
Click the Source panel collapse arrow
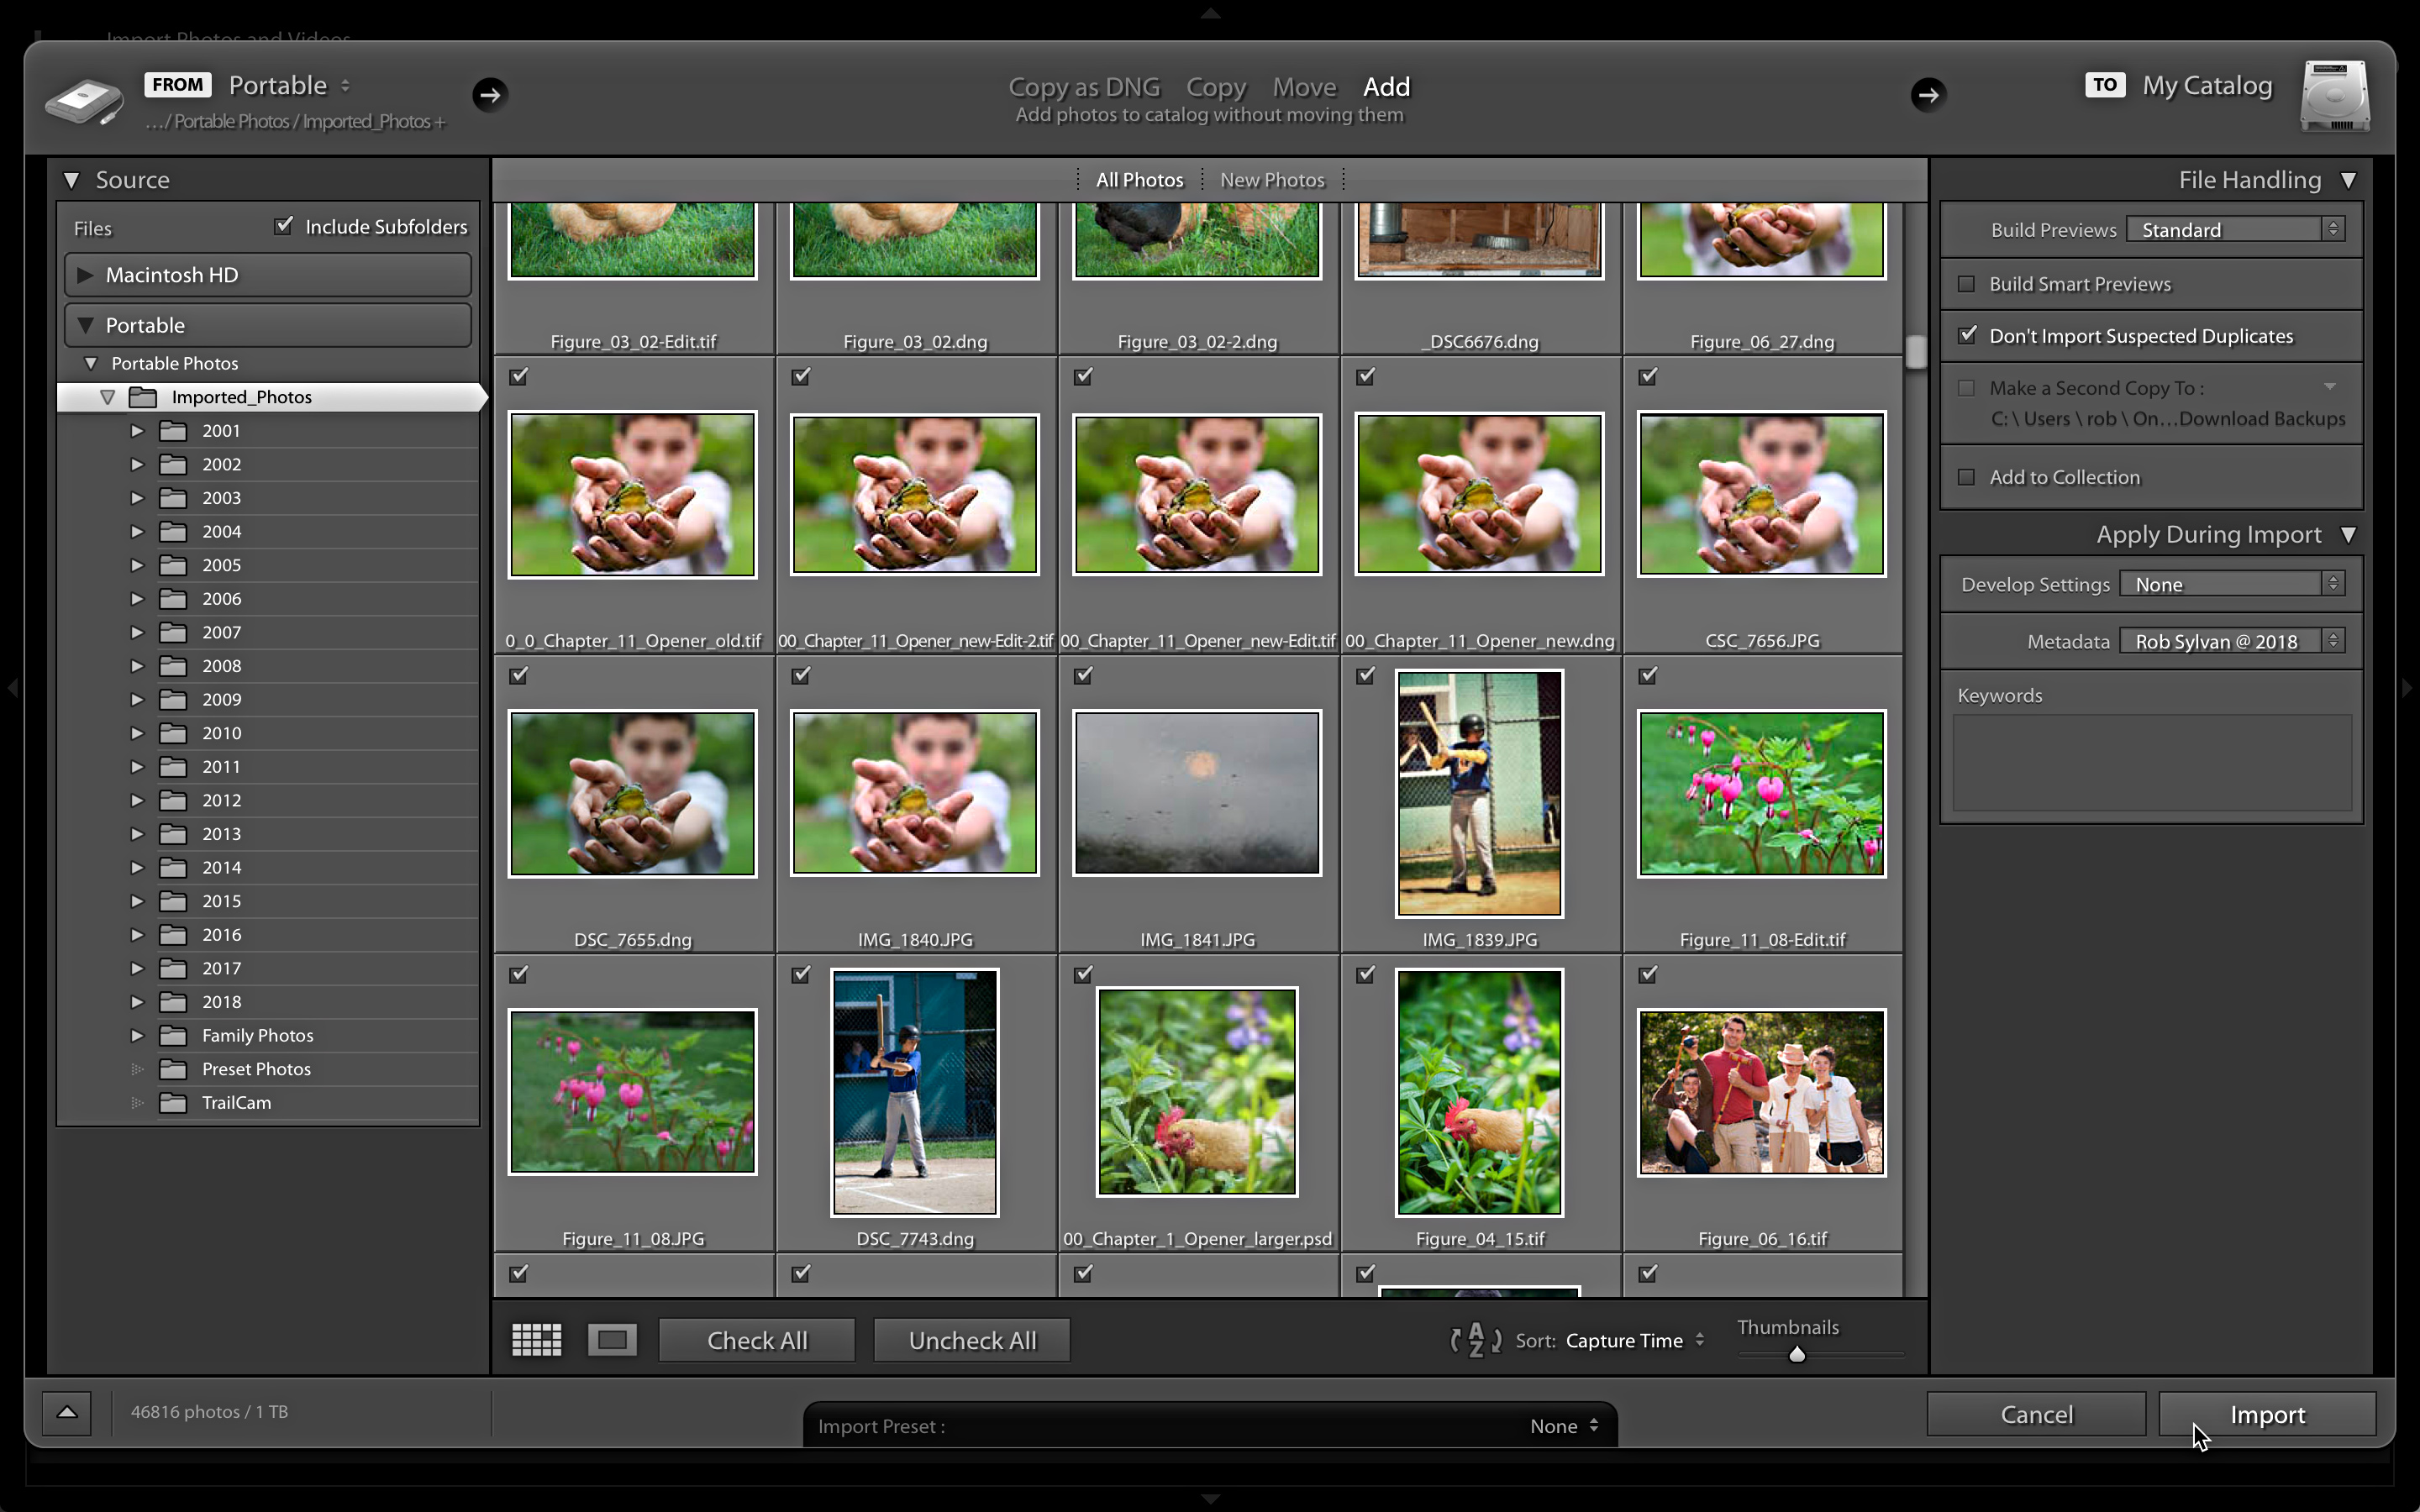[71, 178]
